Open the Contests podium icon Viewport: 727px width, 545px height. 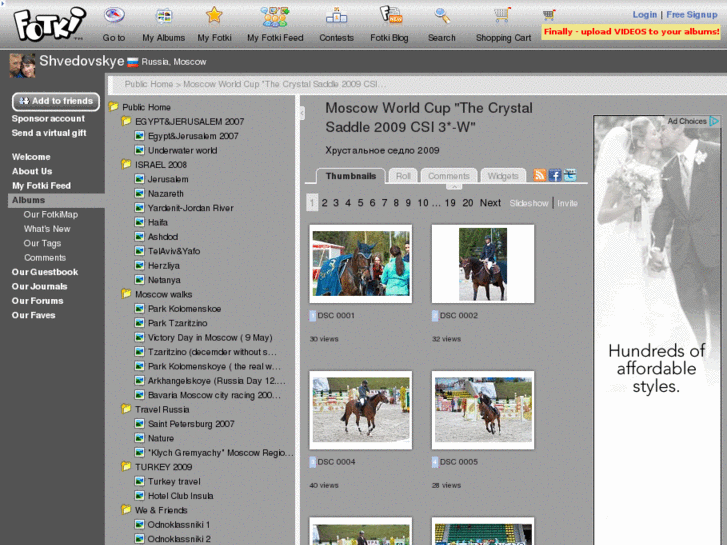pos(336,16)
